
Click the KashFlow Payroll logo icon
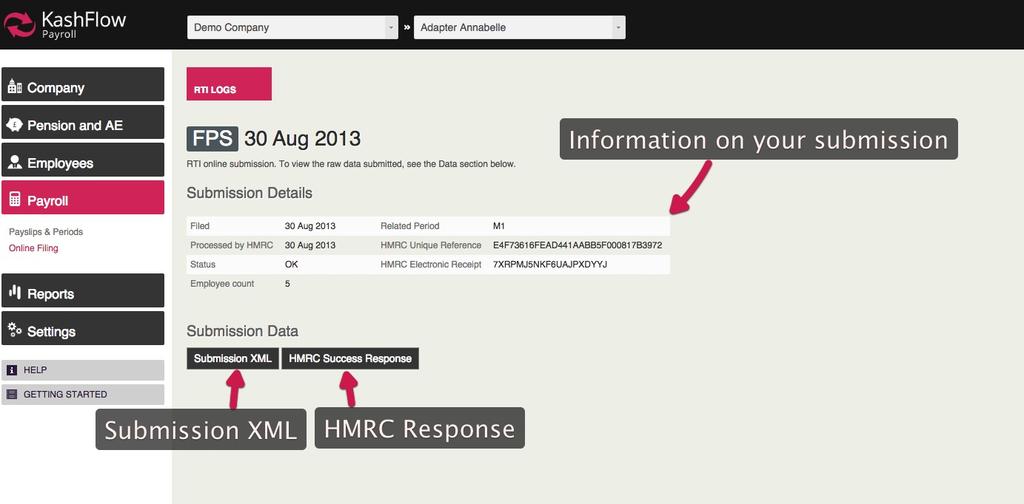[20, 24]
